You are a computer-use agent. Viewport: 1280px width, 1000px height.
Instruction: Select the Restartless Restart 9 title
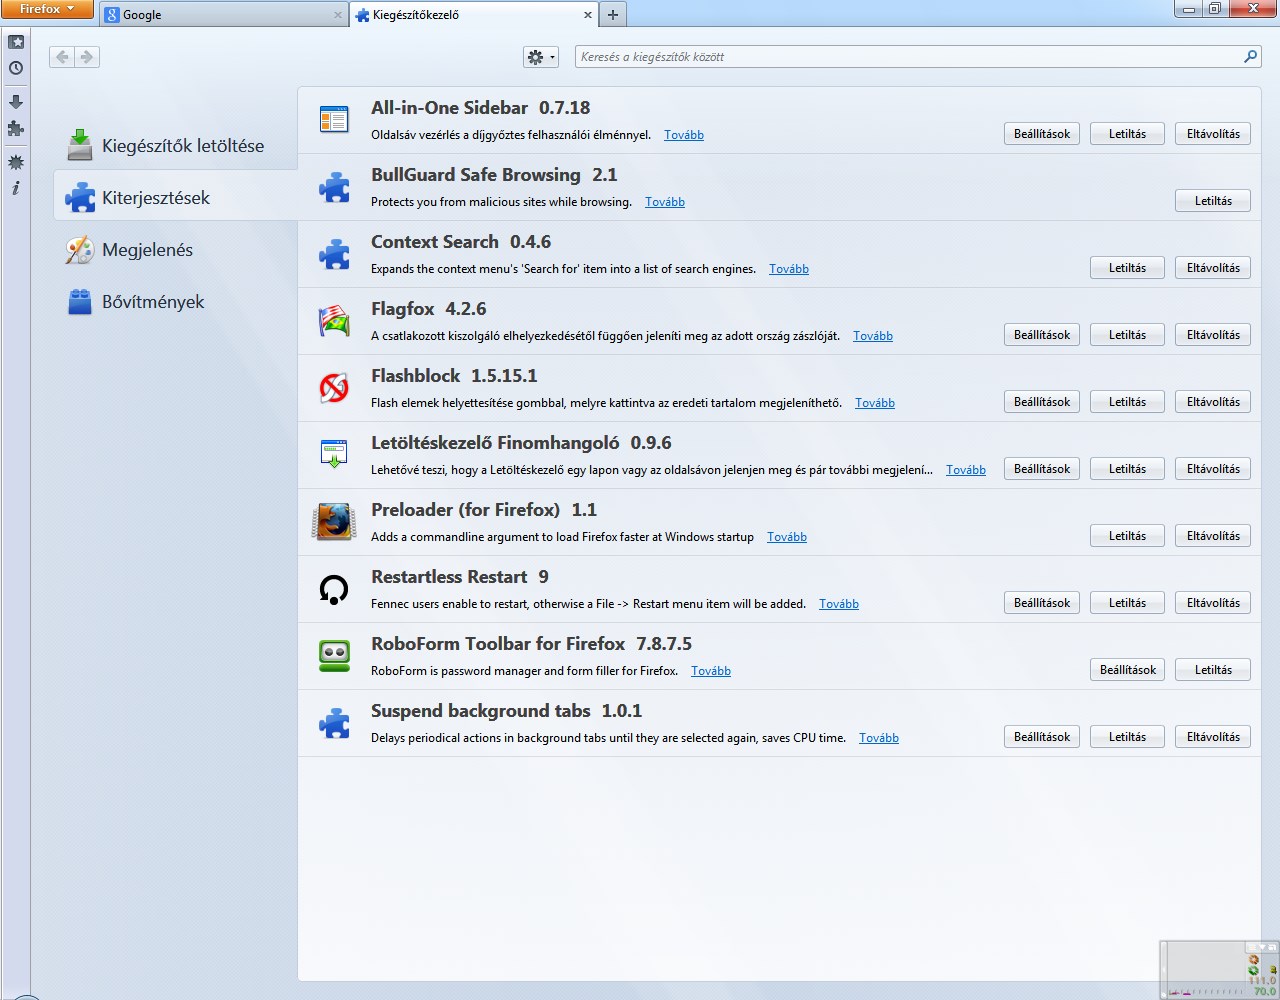[x=460, y=577]
